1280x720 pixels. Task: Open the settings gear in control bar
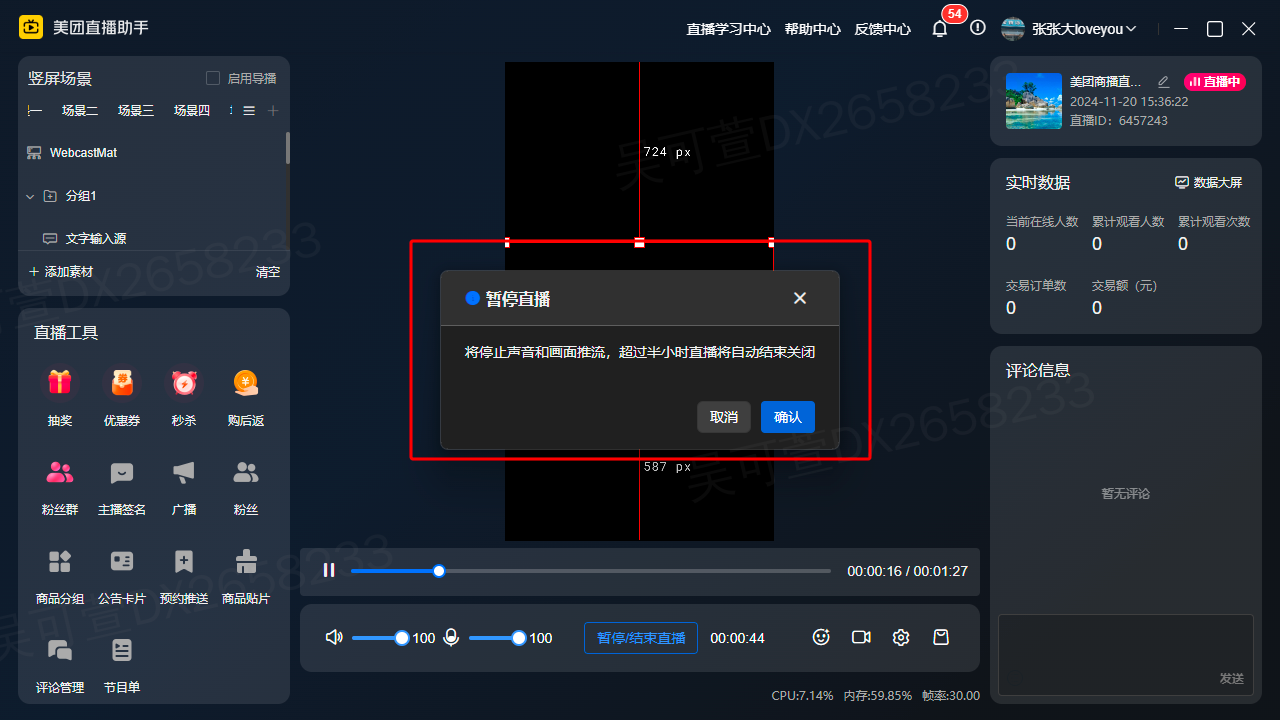pos(901,637)
